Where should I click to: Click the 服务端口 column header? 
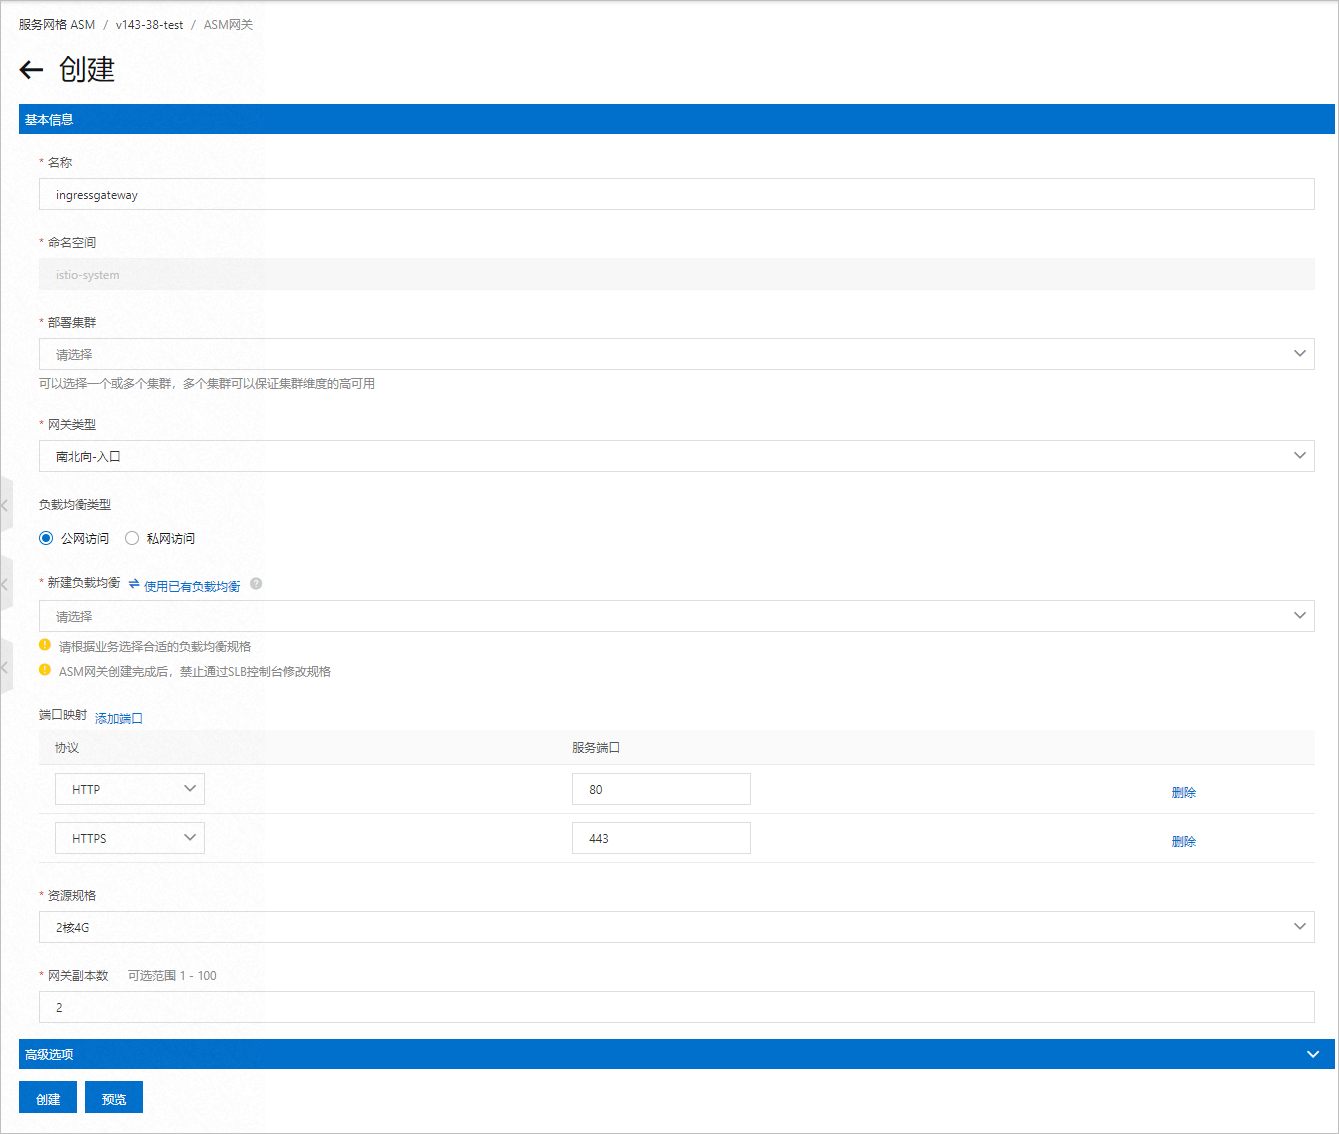pos(596,747)
